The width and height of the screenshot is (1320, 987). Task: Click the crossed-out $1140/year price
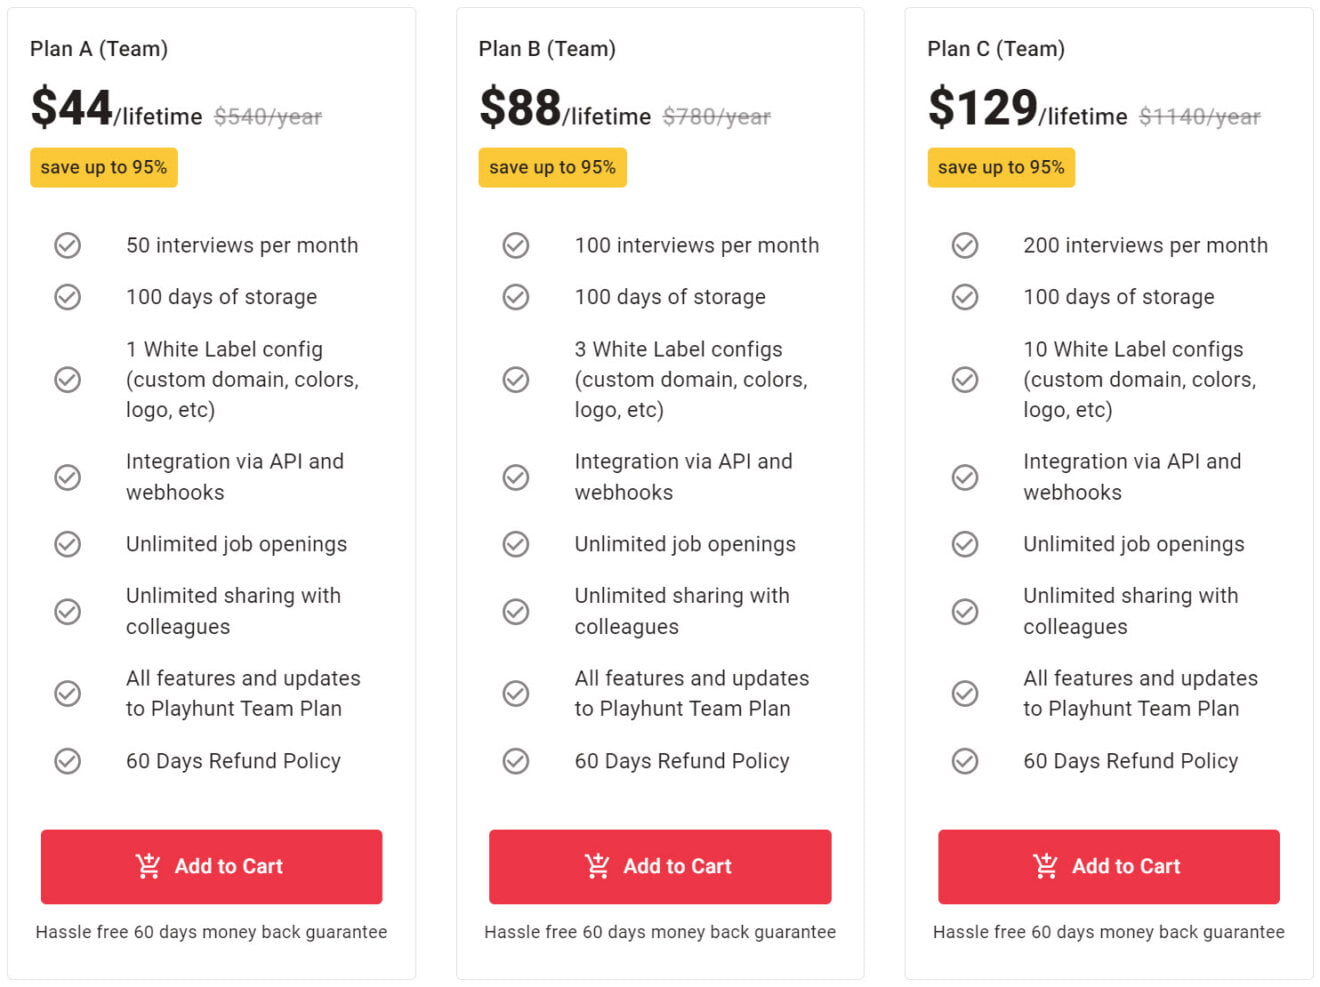click(x=1198, y=116)
